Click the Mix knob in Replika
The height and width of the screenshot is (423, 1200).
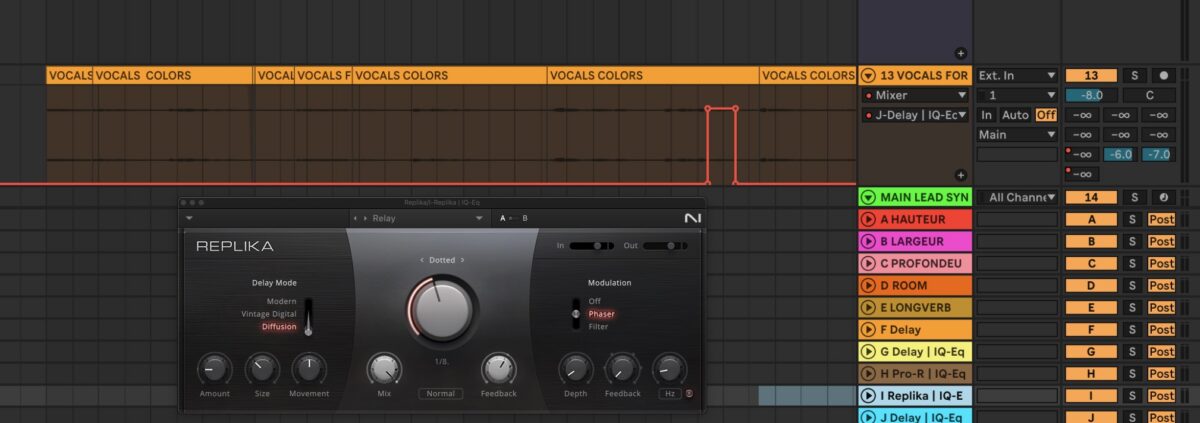click(384, 369)
